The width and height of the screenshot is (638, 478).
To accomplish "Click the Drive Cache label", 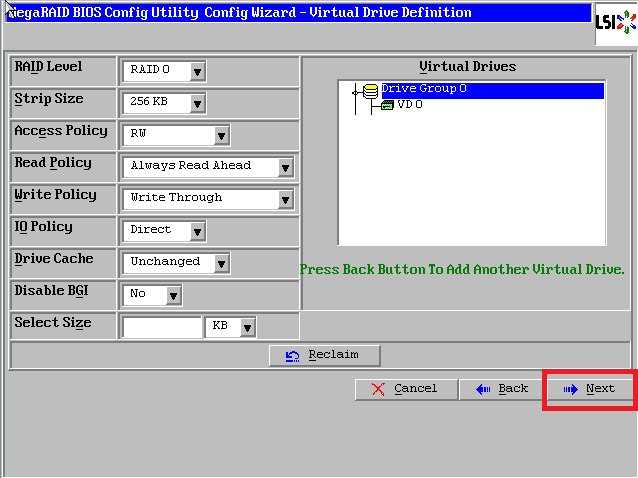I will click(54, 259).
